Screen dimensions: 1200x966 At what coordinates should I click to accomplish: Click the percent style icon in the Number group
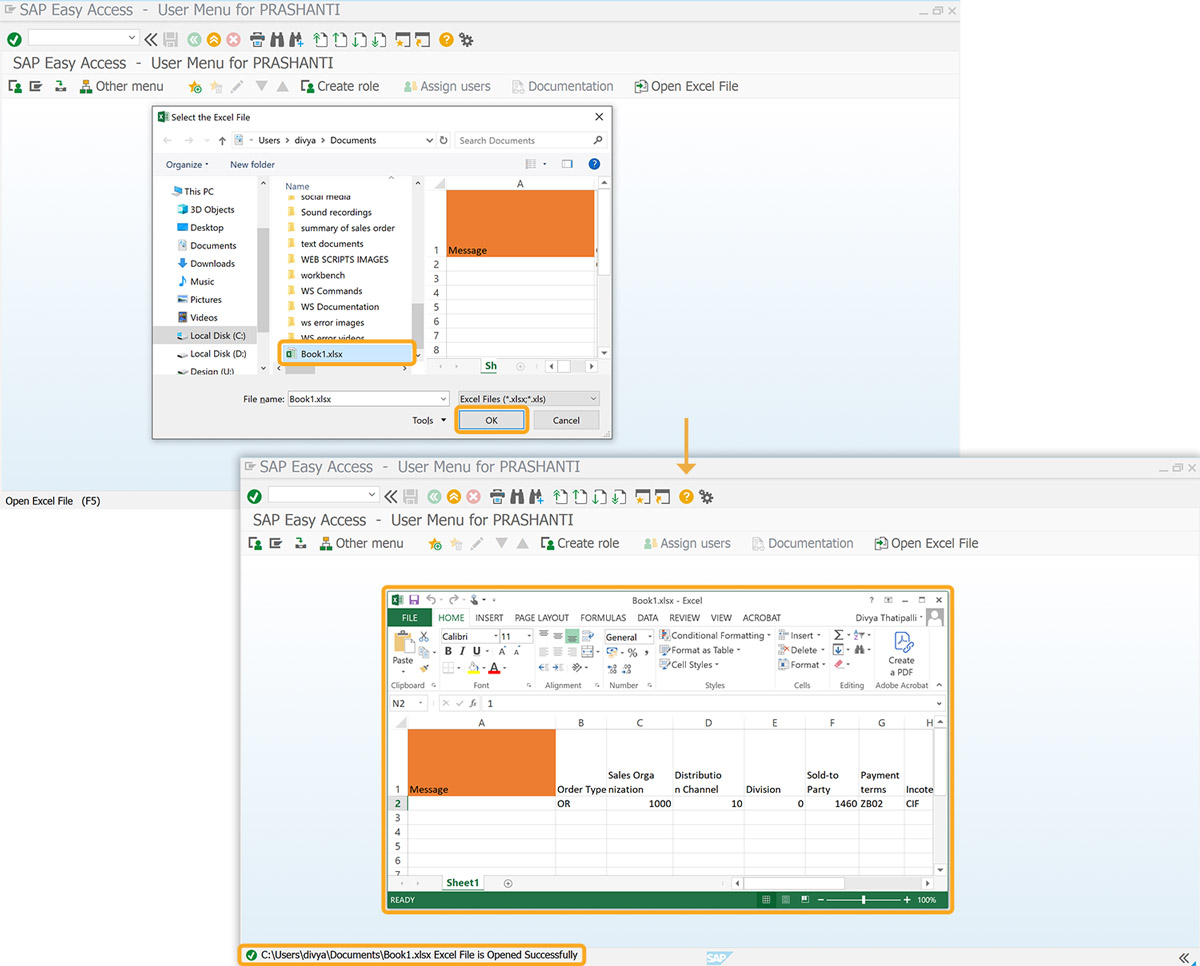pos(632,652)
